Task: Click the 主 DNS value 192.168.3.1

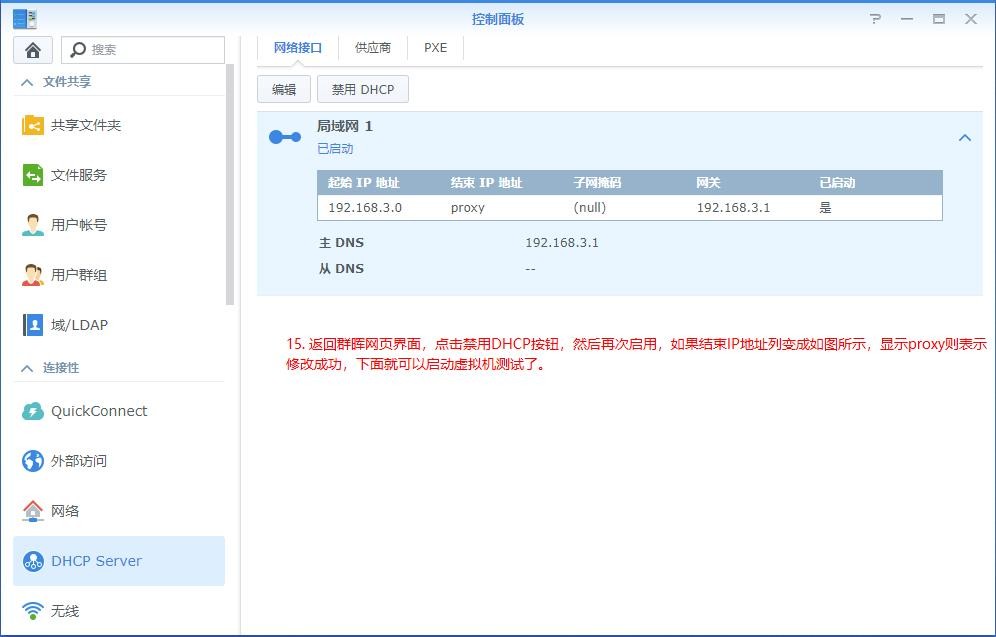Action: (562, 243)
